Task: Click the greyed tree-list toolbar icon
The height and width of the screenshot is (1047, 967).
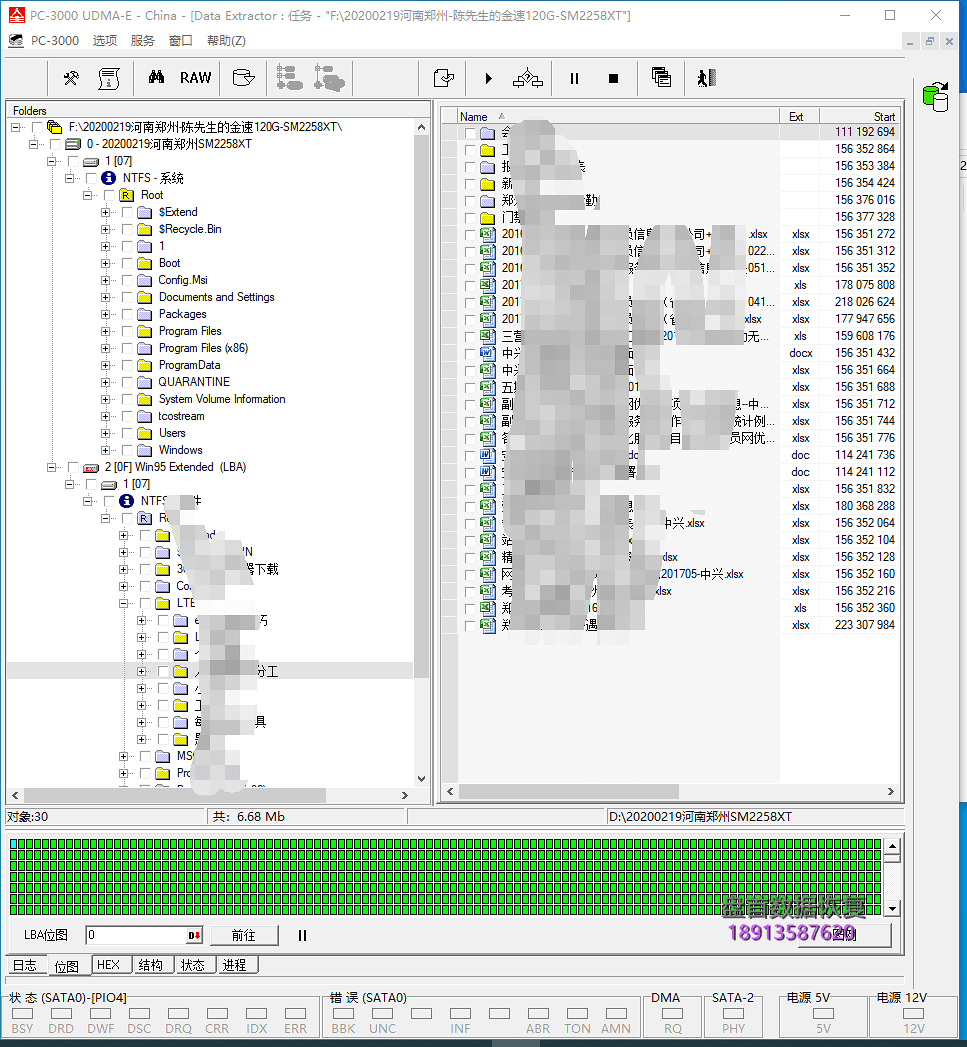Action: tap(289, 78)
